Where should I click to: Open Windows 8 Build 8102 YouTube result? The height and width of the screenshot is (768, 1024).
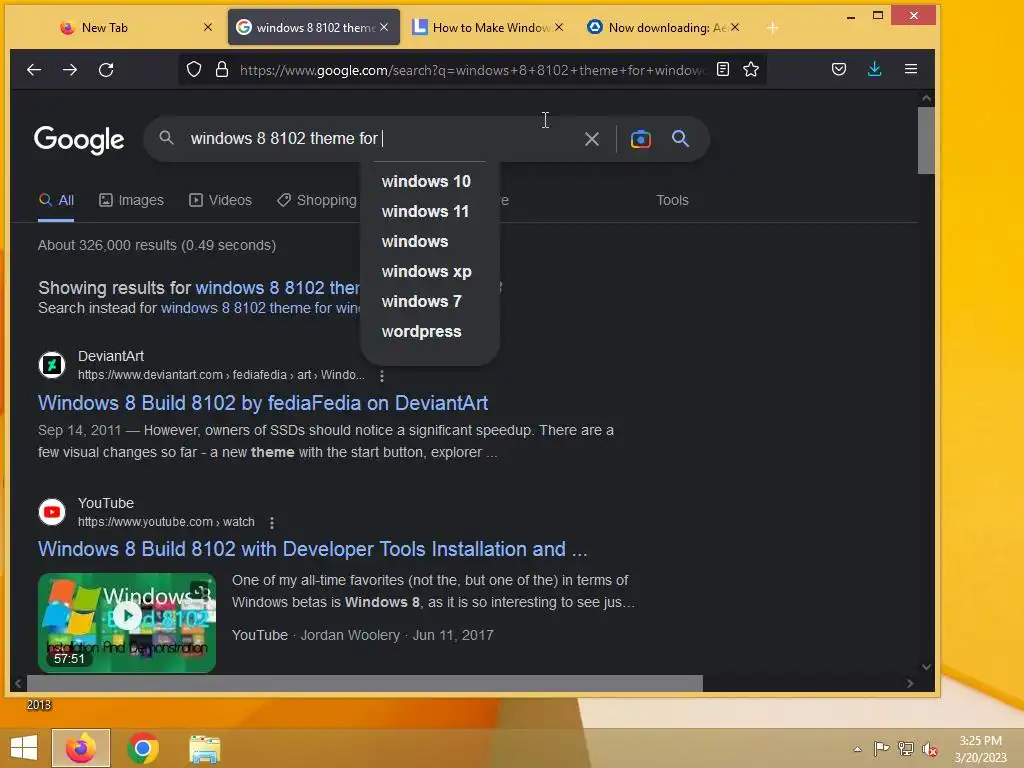pos(313,549)
